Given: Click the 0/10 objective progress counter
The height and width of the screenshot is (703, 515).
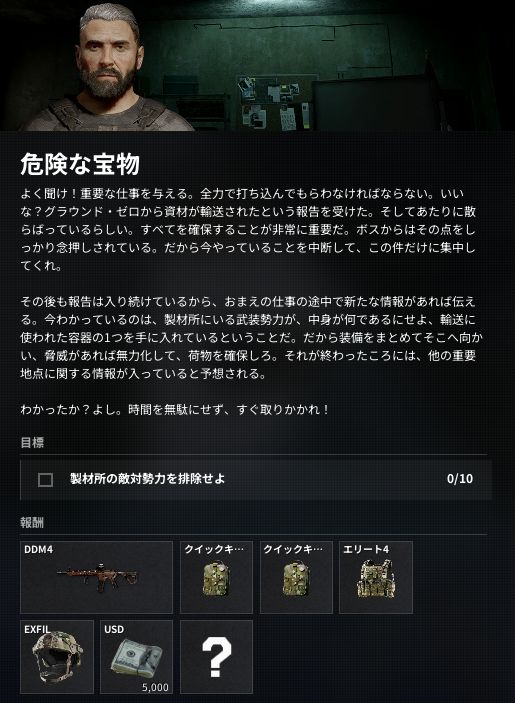Looking at the screenshot, I should click(460, 479).
